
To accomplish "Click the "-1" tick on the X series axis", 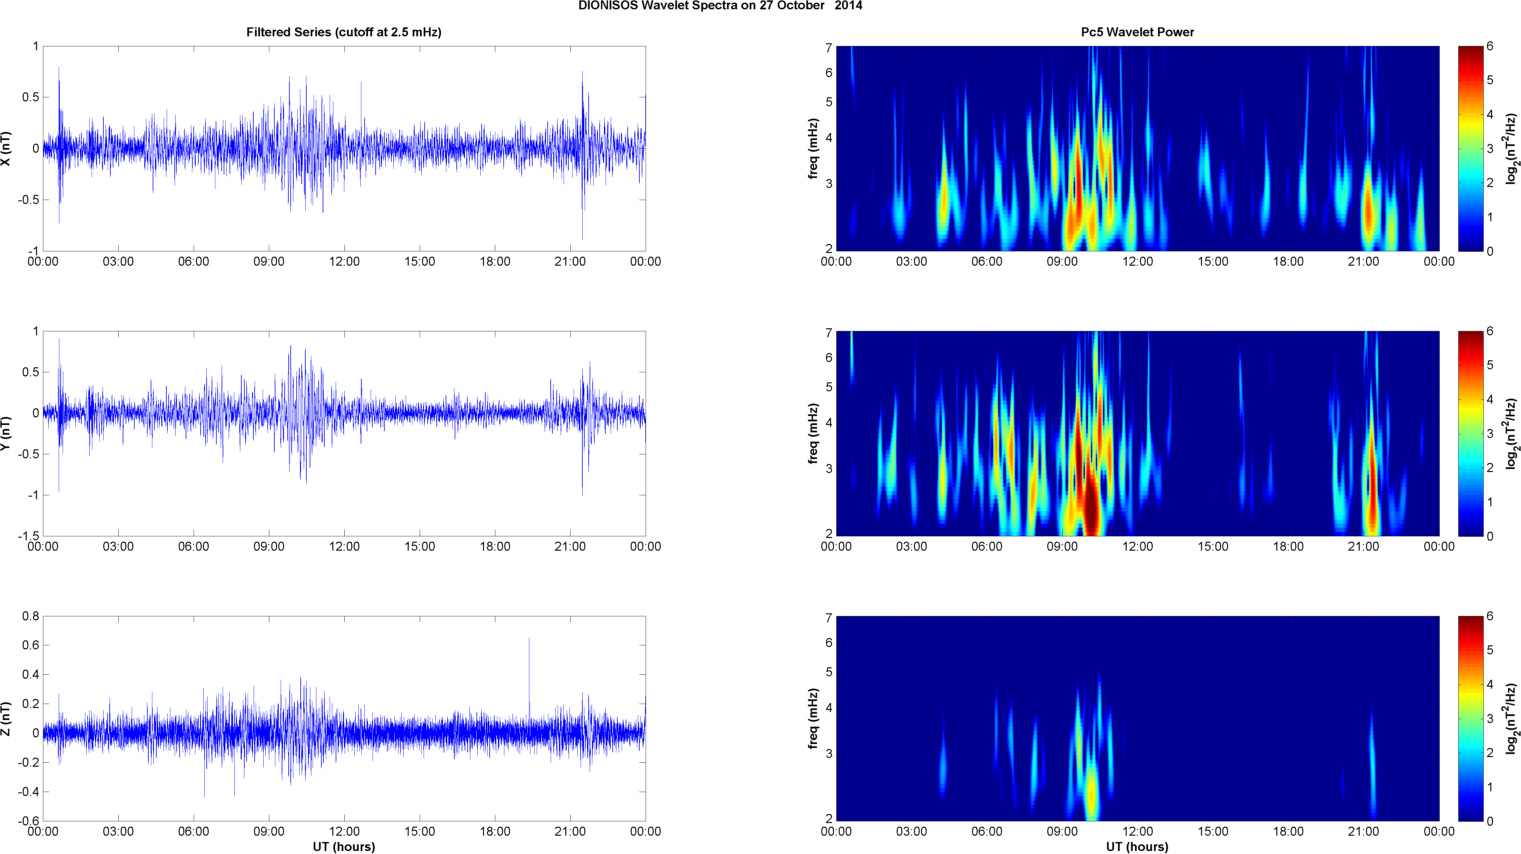I will (33, 251).
